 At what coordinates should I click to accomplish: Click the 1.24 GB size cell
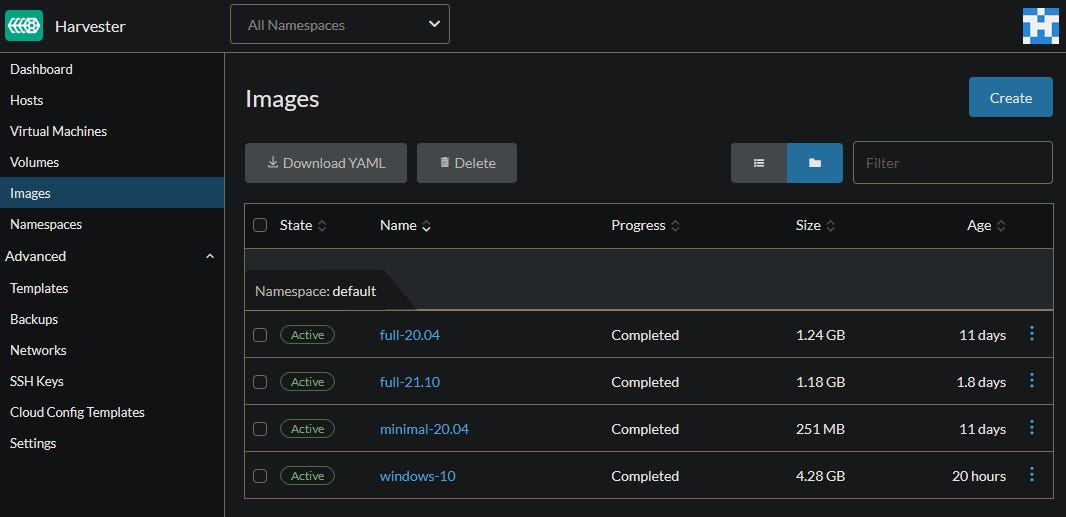821,335
